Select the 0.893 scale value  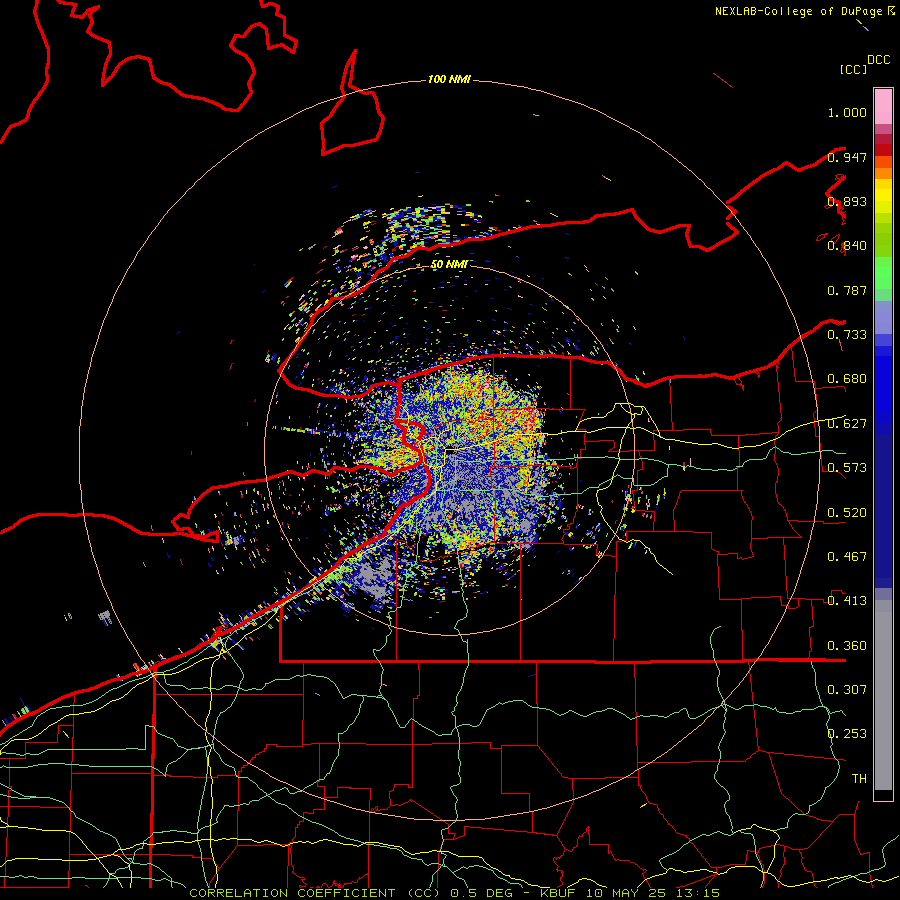(x=847, y=201)
